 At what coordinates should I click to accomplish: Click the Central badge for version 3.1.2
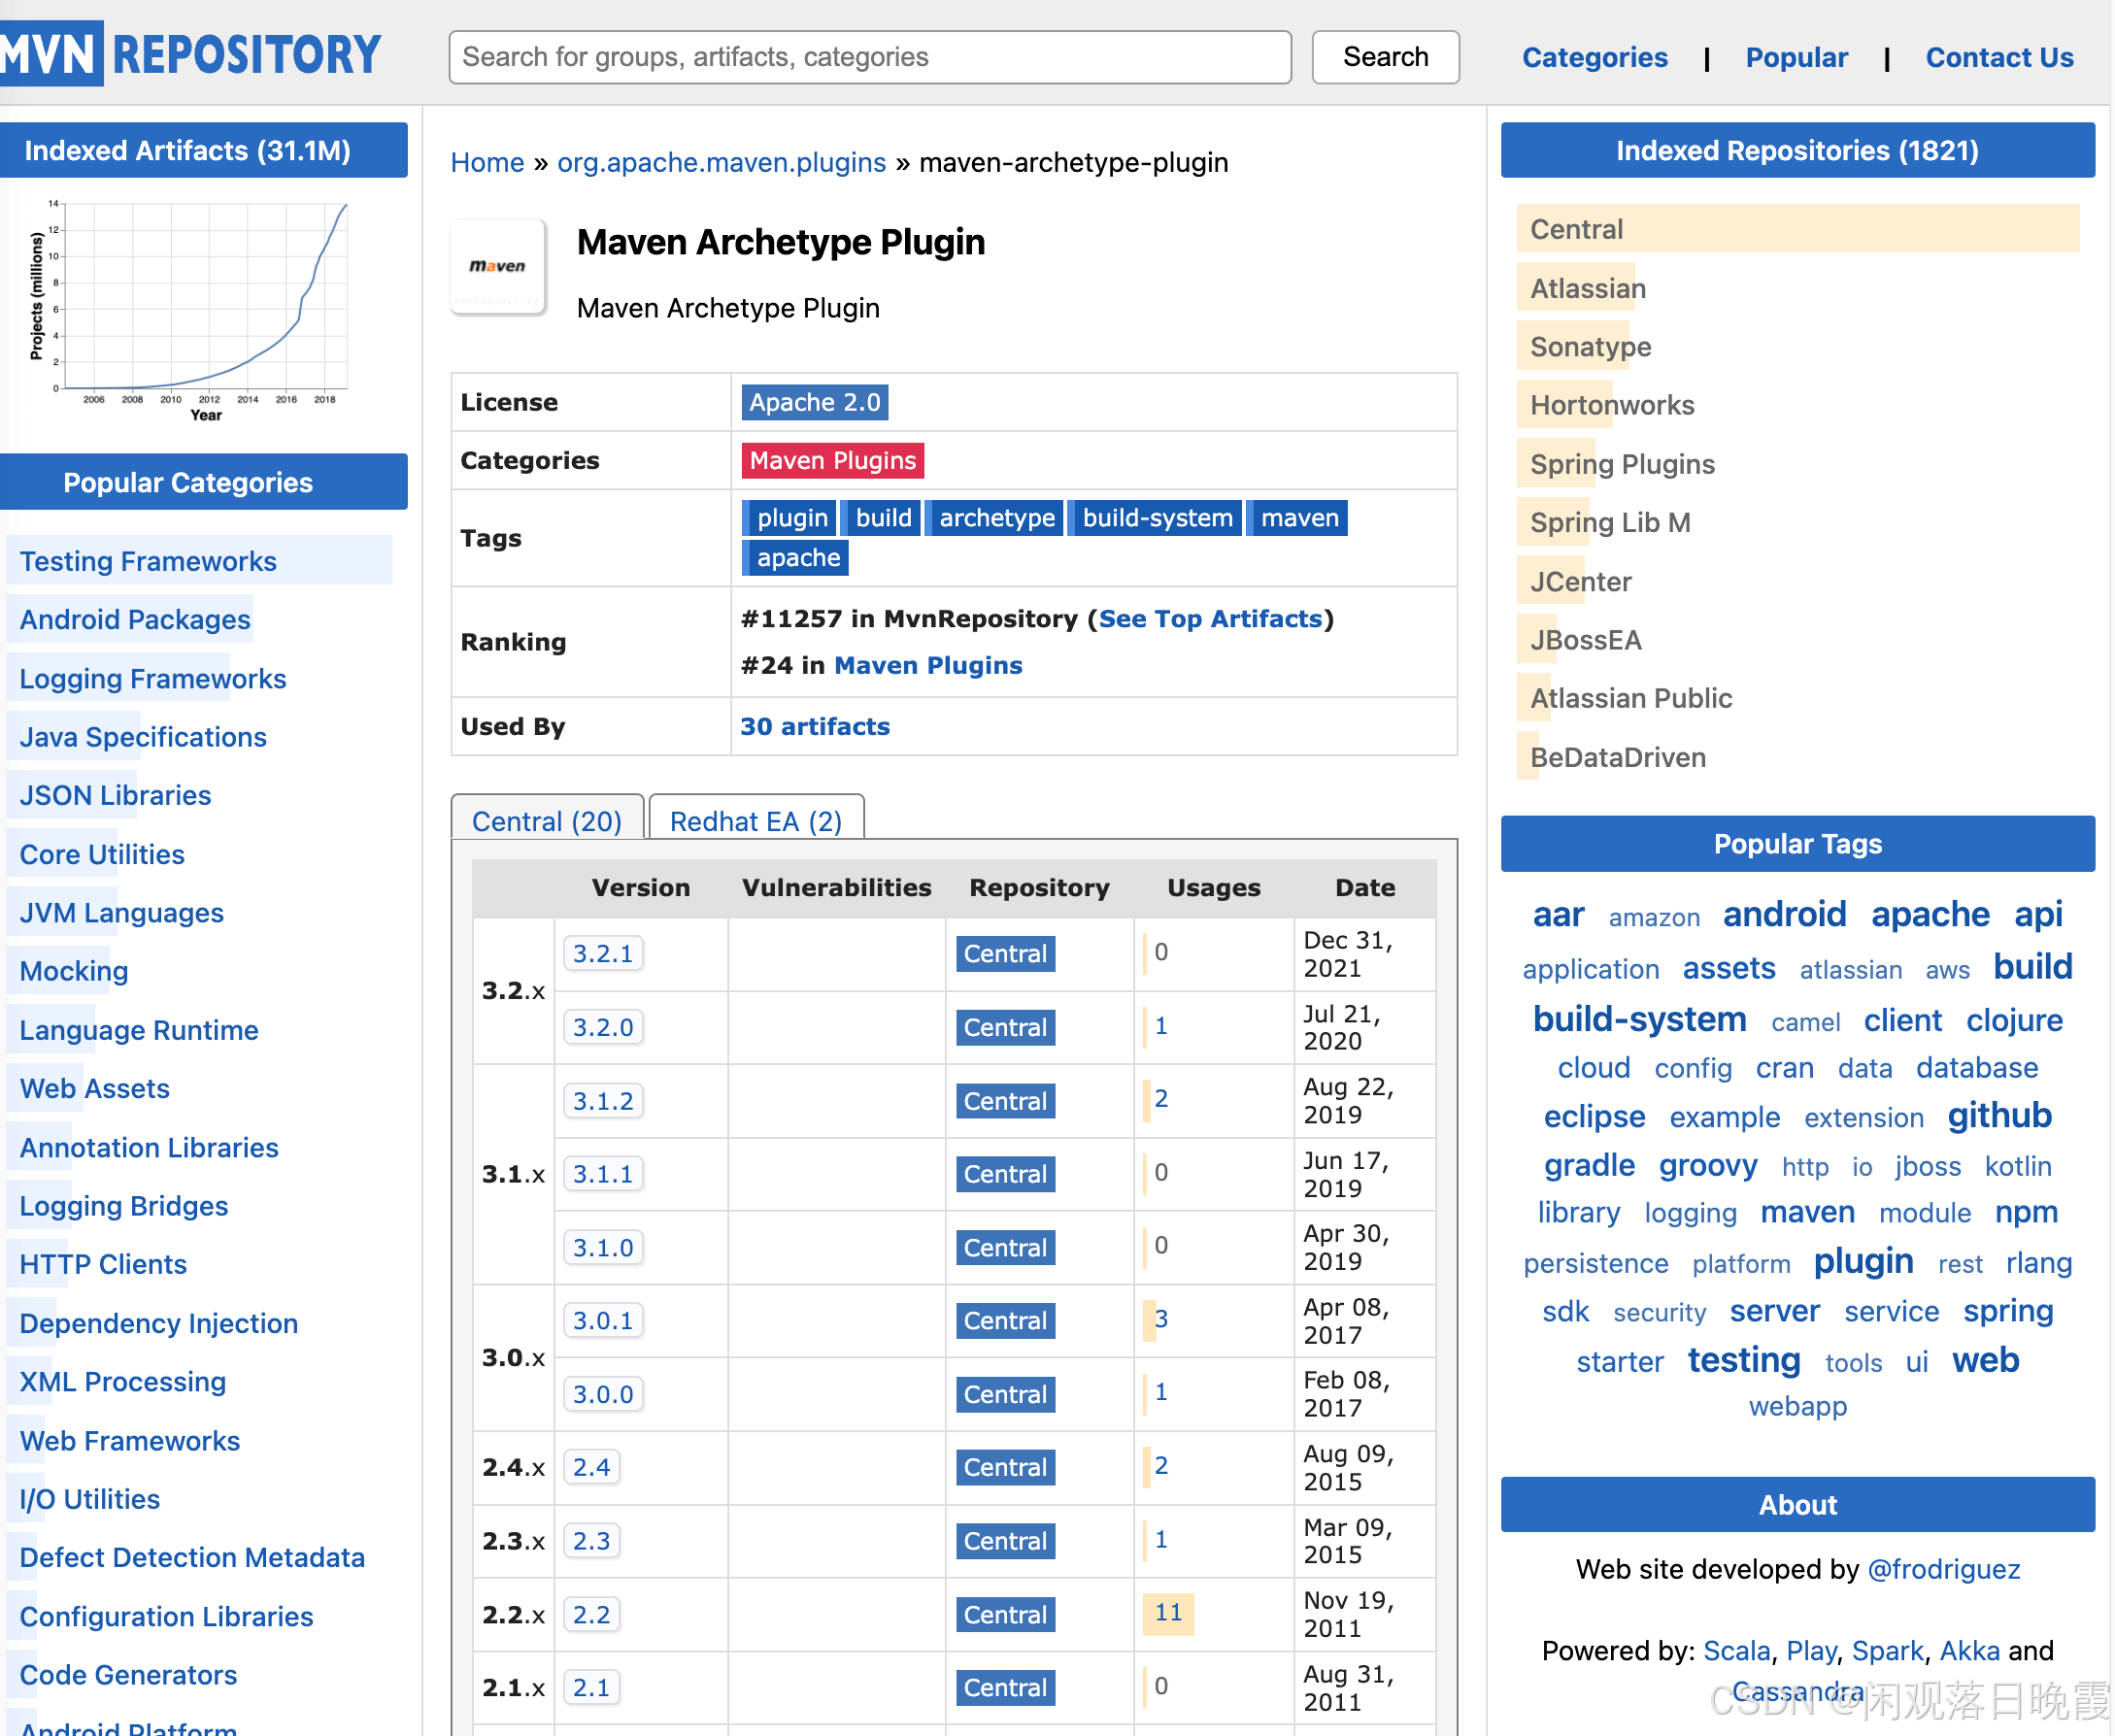pyautogui.click(x=1004, y=1101)
